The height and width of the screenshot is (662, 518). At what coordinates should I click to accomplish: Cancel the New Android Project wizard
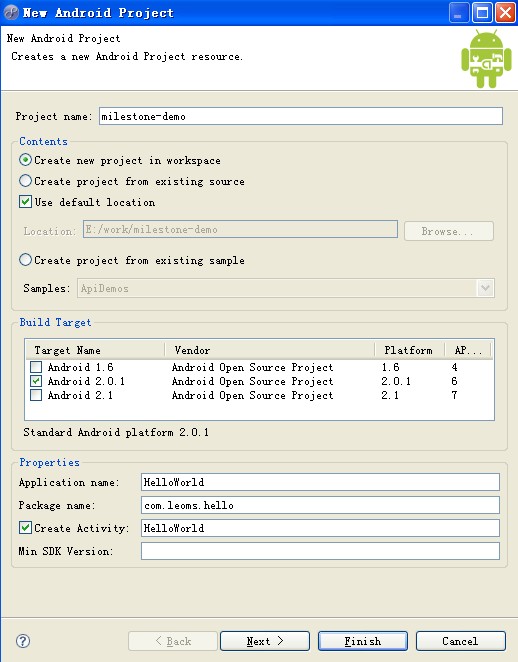[461, 641]
